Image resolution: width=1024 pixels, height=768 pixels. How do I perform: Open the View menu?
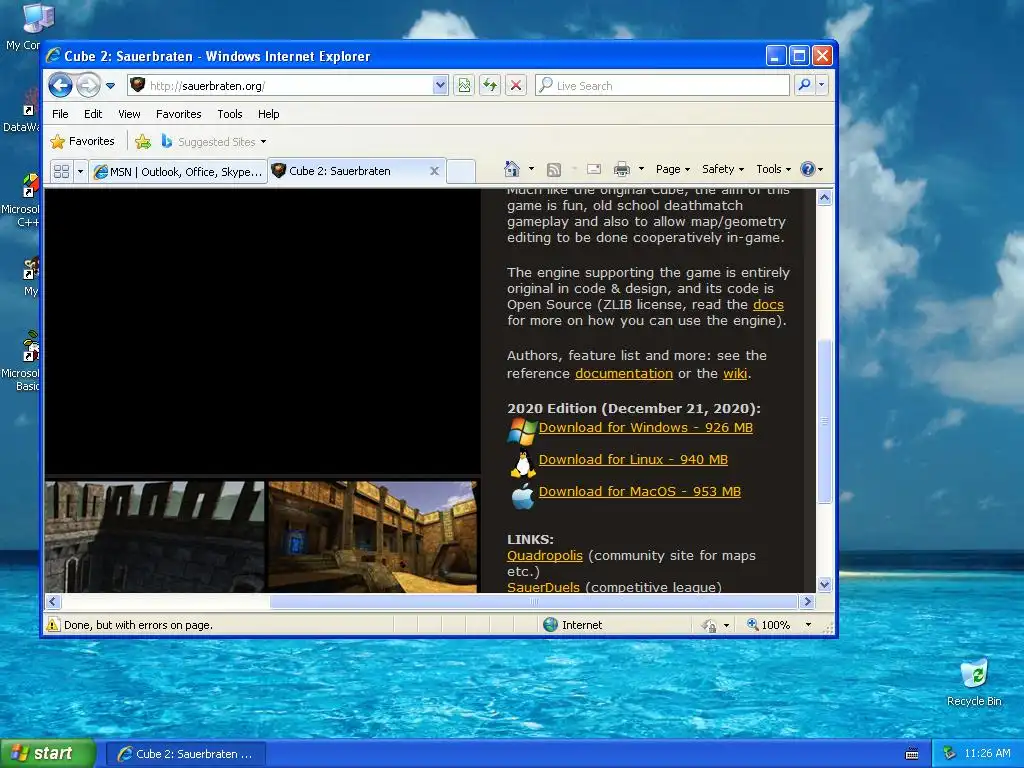tap(129, 114)
